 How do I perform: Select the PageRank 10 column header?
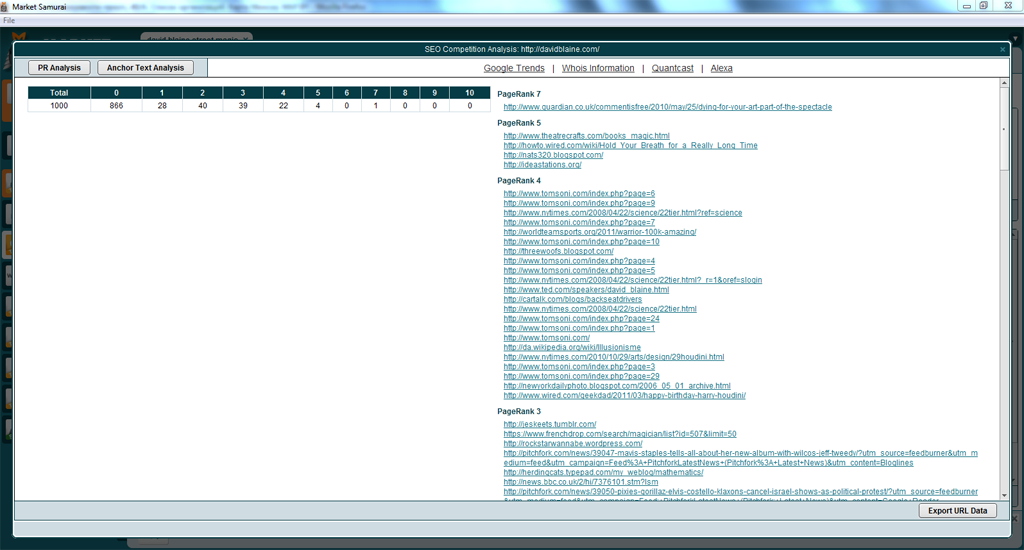470,93
